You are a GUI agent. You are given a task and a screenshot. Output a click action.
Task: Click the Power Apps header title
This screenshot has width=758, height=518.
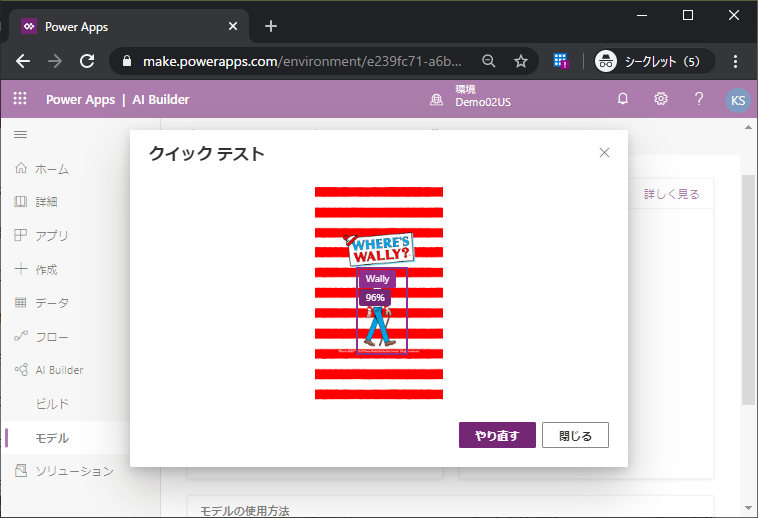point(81,100)
